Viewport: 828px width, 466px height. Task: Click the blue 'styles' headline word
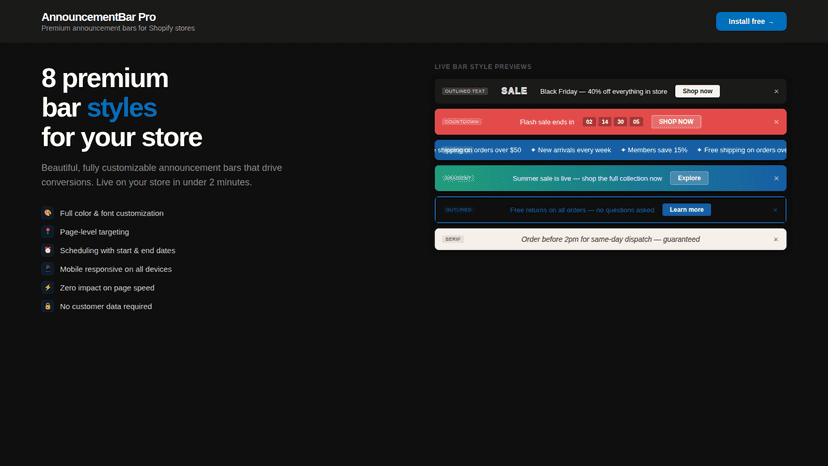pyautogui.click(x=121, y=108)
